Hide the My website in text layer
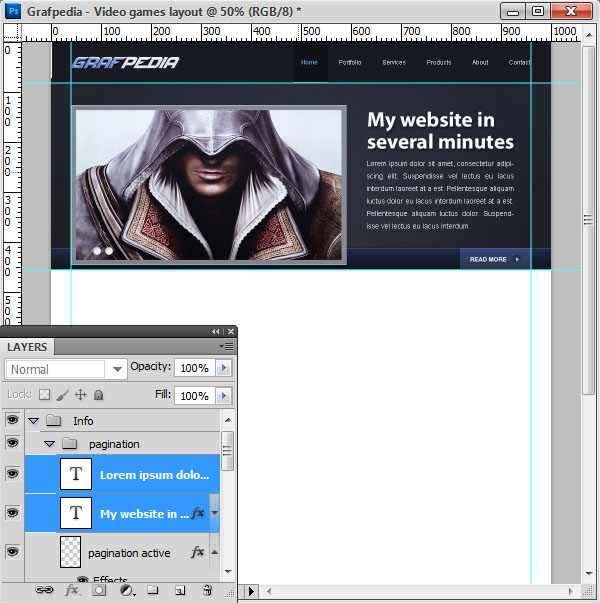Image resolution: width=600 pixels, height=603 pixels. [x=12, y=513]
